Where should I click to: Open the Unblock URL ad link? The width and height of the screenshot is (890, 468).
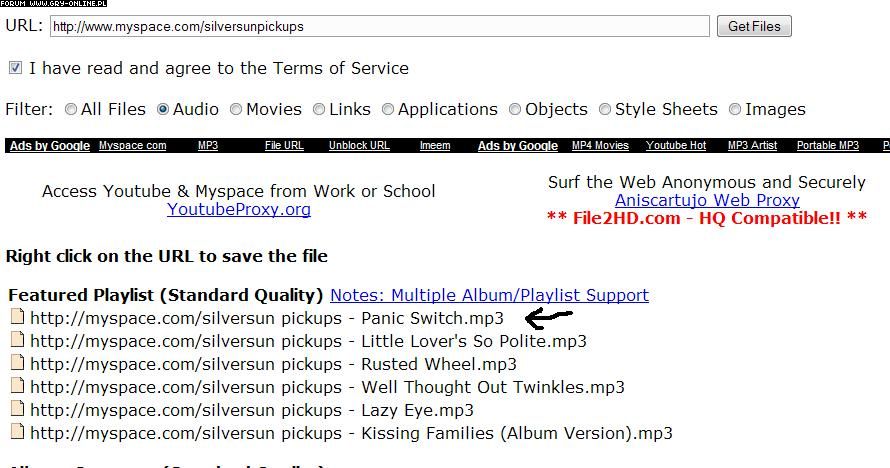[359, 146]
